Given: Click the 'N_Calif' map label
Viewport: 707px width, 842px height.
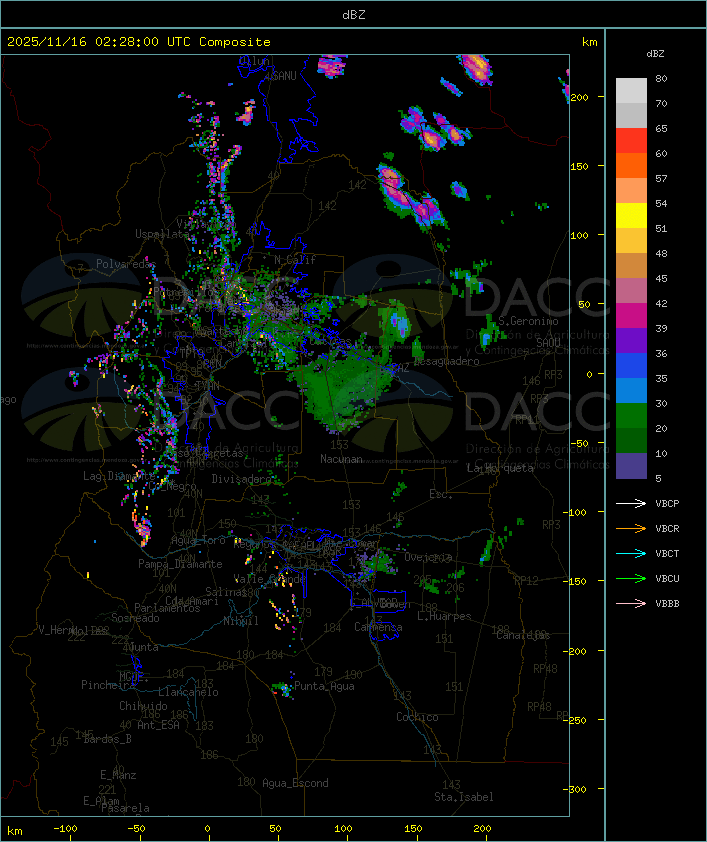Looking at the screenshot, I should (295, 260).
